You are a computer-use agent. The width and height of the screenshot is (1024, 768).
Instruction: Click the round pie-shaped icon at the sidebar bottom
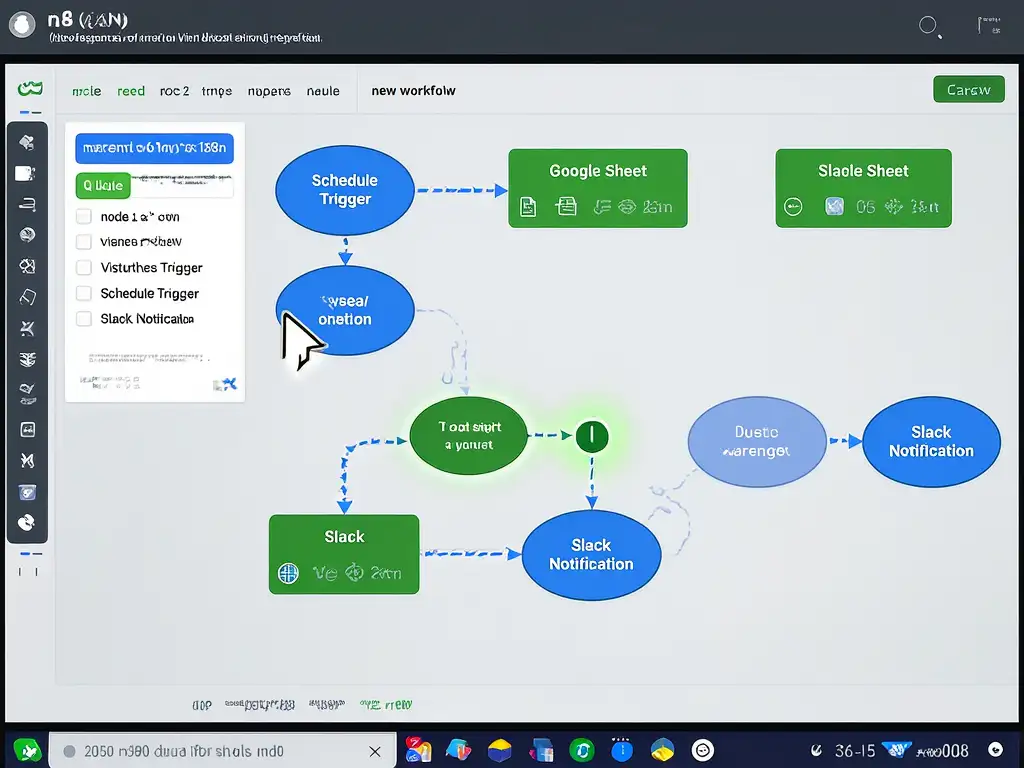(x=26, y=522)
